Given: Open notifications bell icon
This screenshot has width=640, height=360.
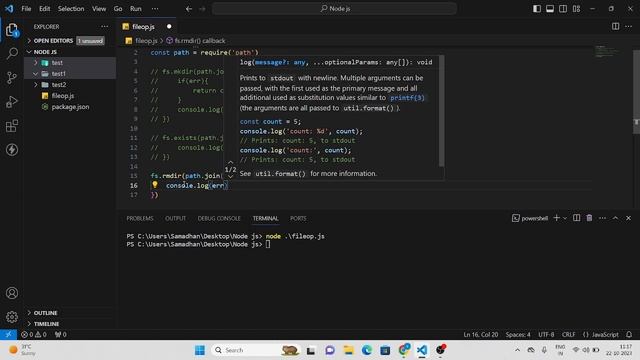Looking at the screenshot, I should click(629, 334).
